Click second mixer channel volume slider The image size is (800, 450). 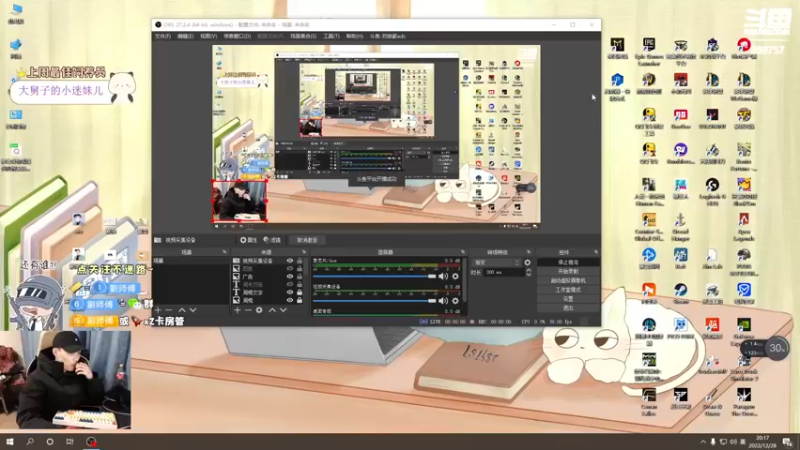pos(374,301)
